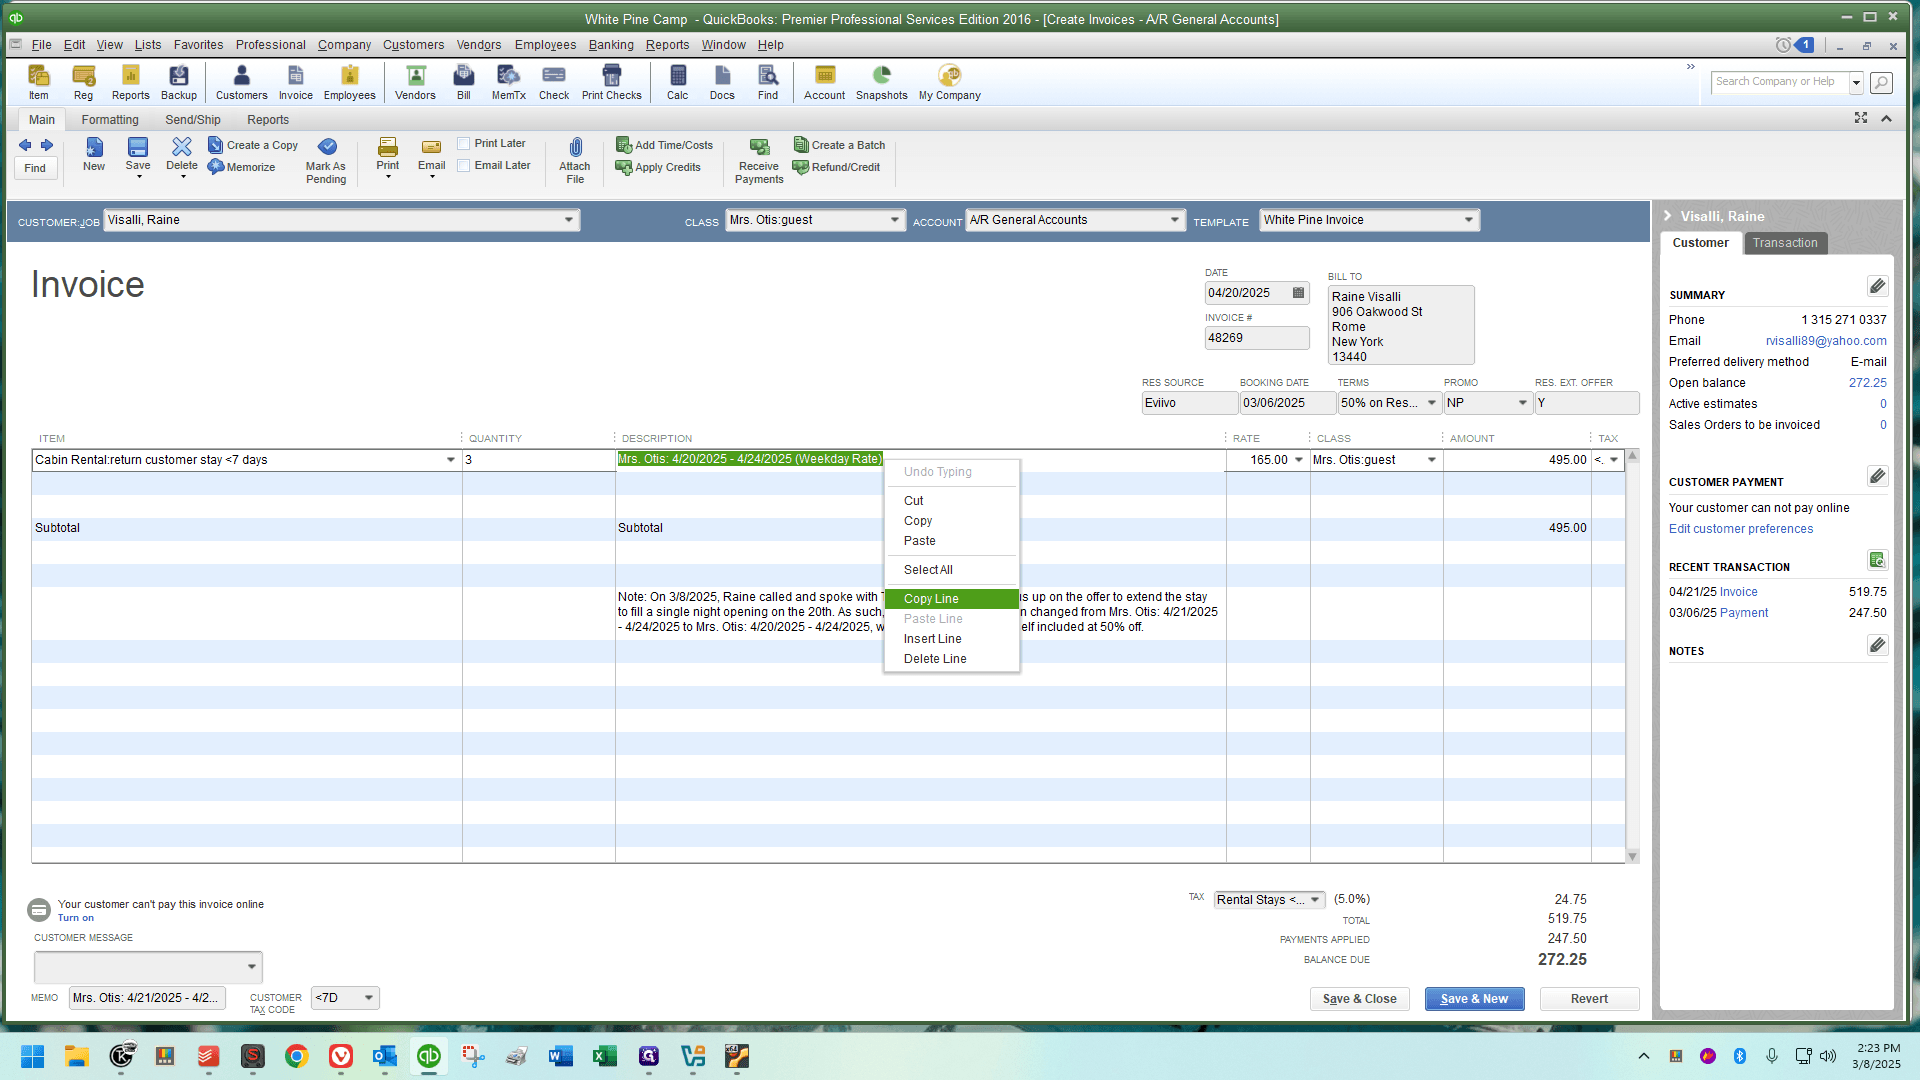Screen dimensions: 1920x1080
Task: Switch to the Formatting tab
Action: coord(110,120)
